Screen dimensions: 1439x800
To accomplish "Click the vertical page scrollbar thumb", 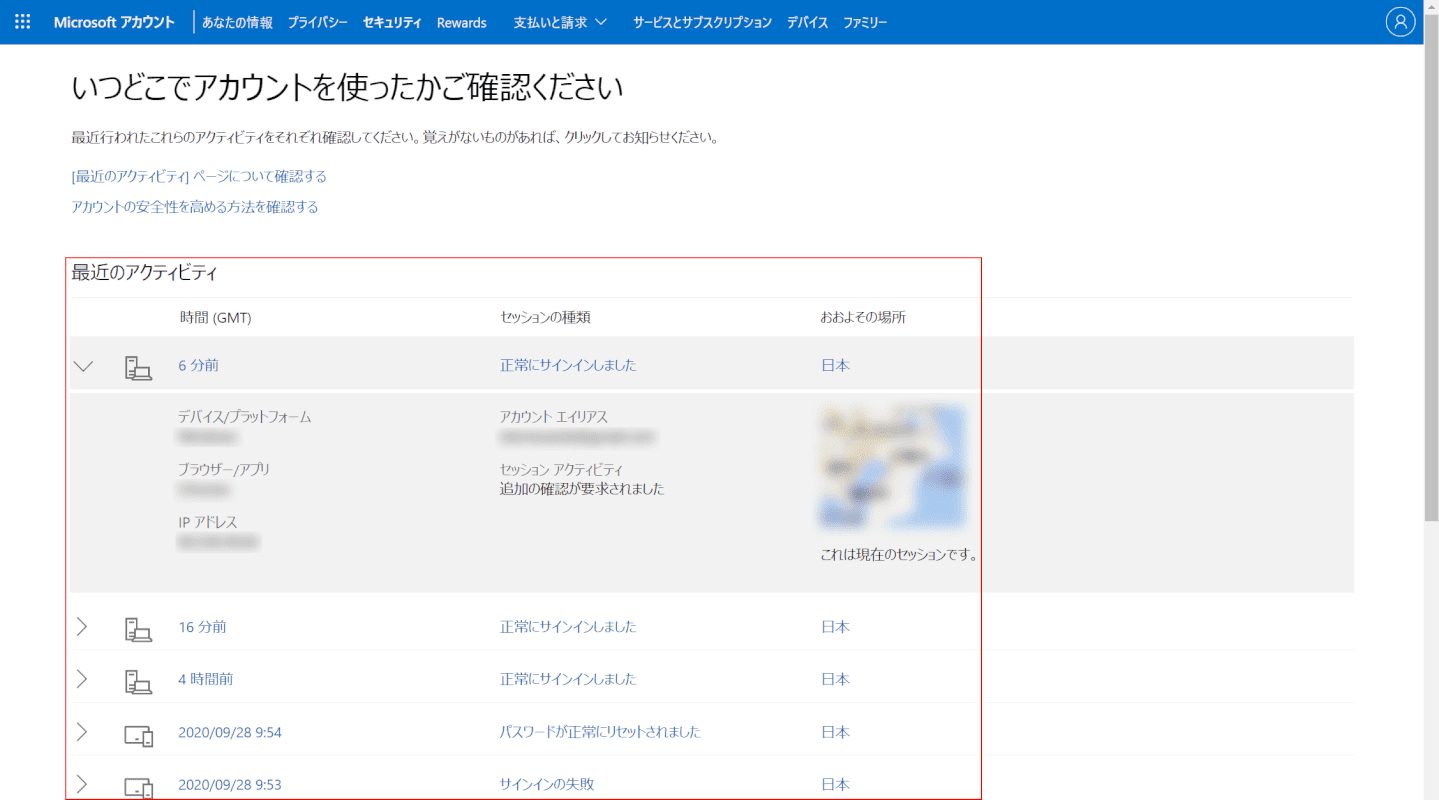I will (x=1431, y=267).
